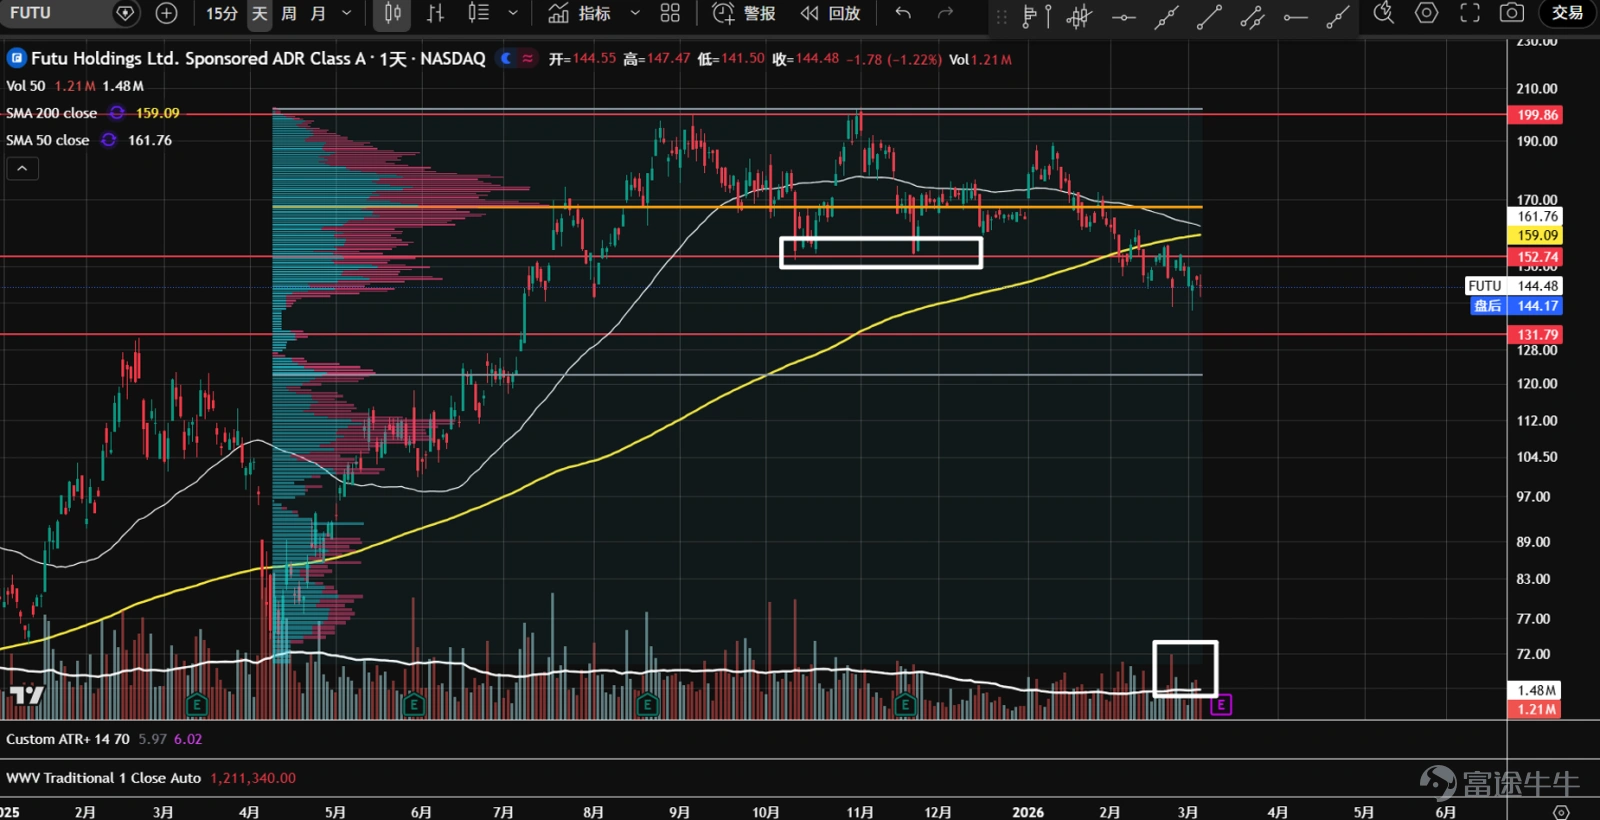
Task: Grab the drawing toolbar drag handle
Action: pyautogui.click(x=1001, y=15)
